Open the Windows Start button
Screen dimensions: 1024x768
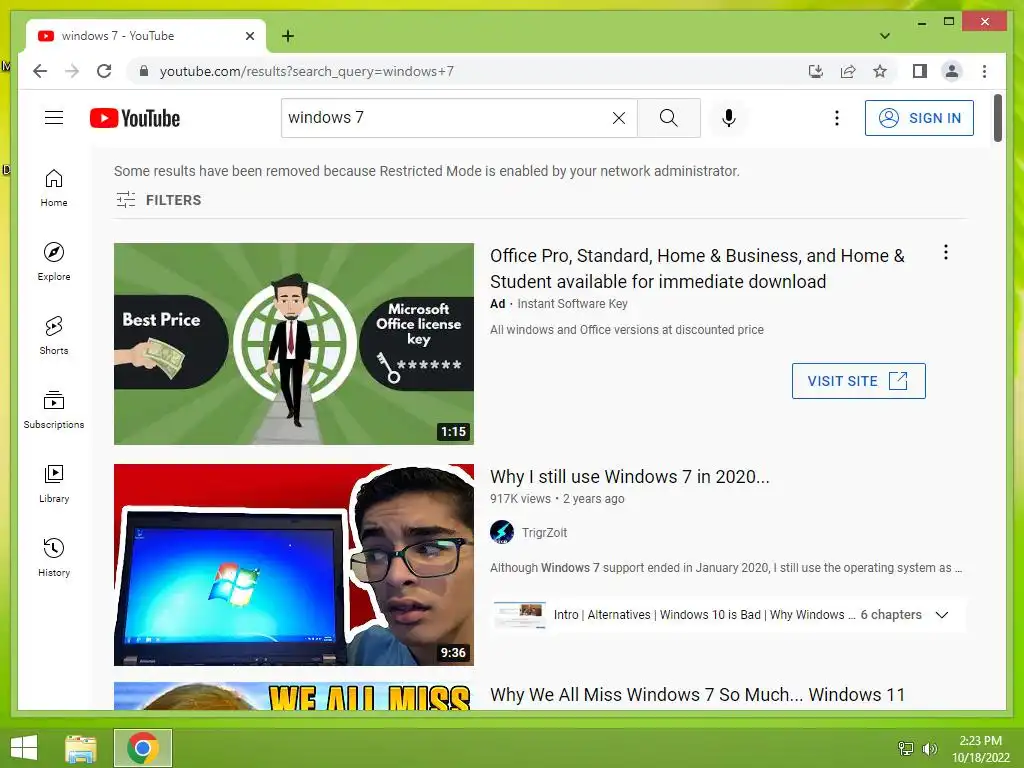[24, 748]
